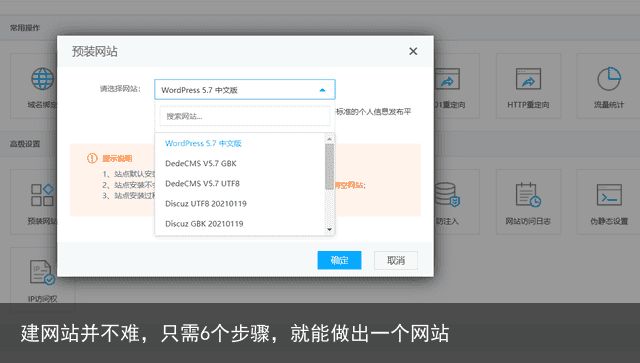Screen dimensions: 640x363
Task: Click the orange 提示说明 info icon
Action: [92, 158]
